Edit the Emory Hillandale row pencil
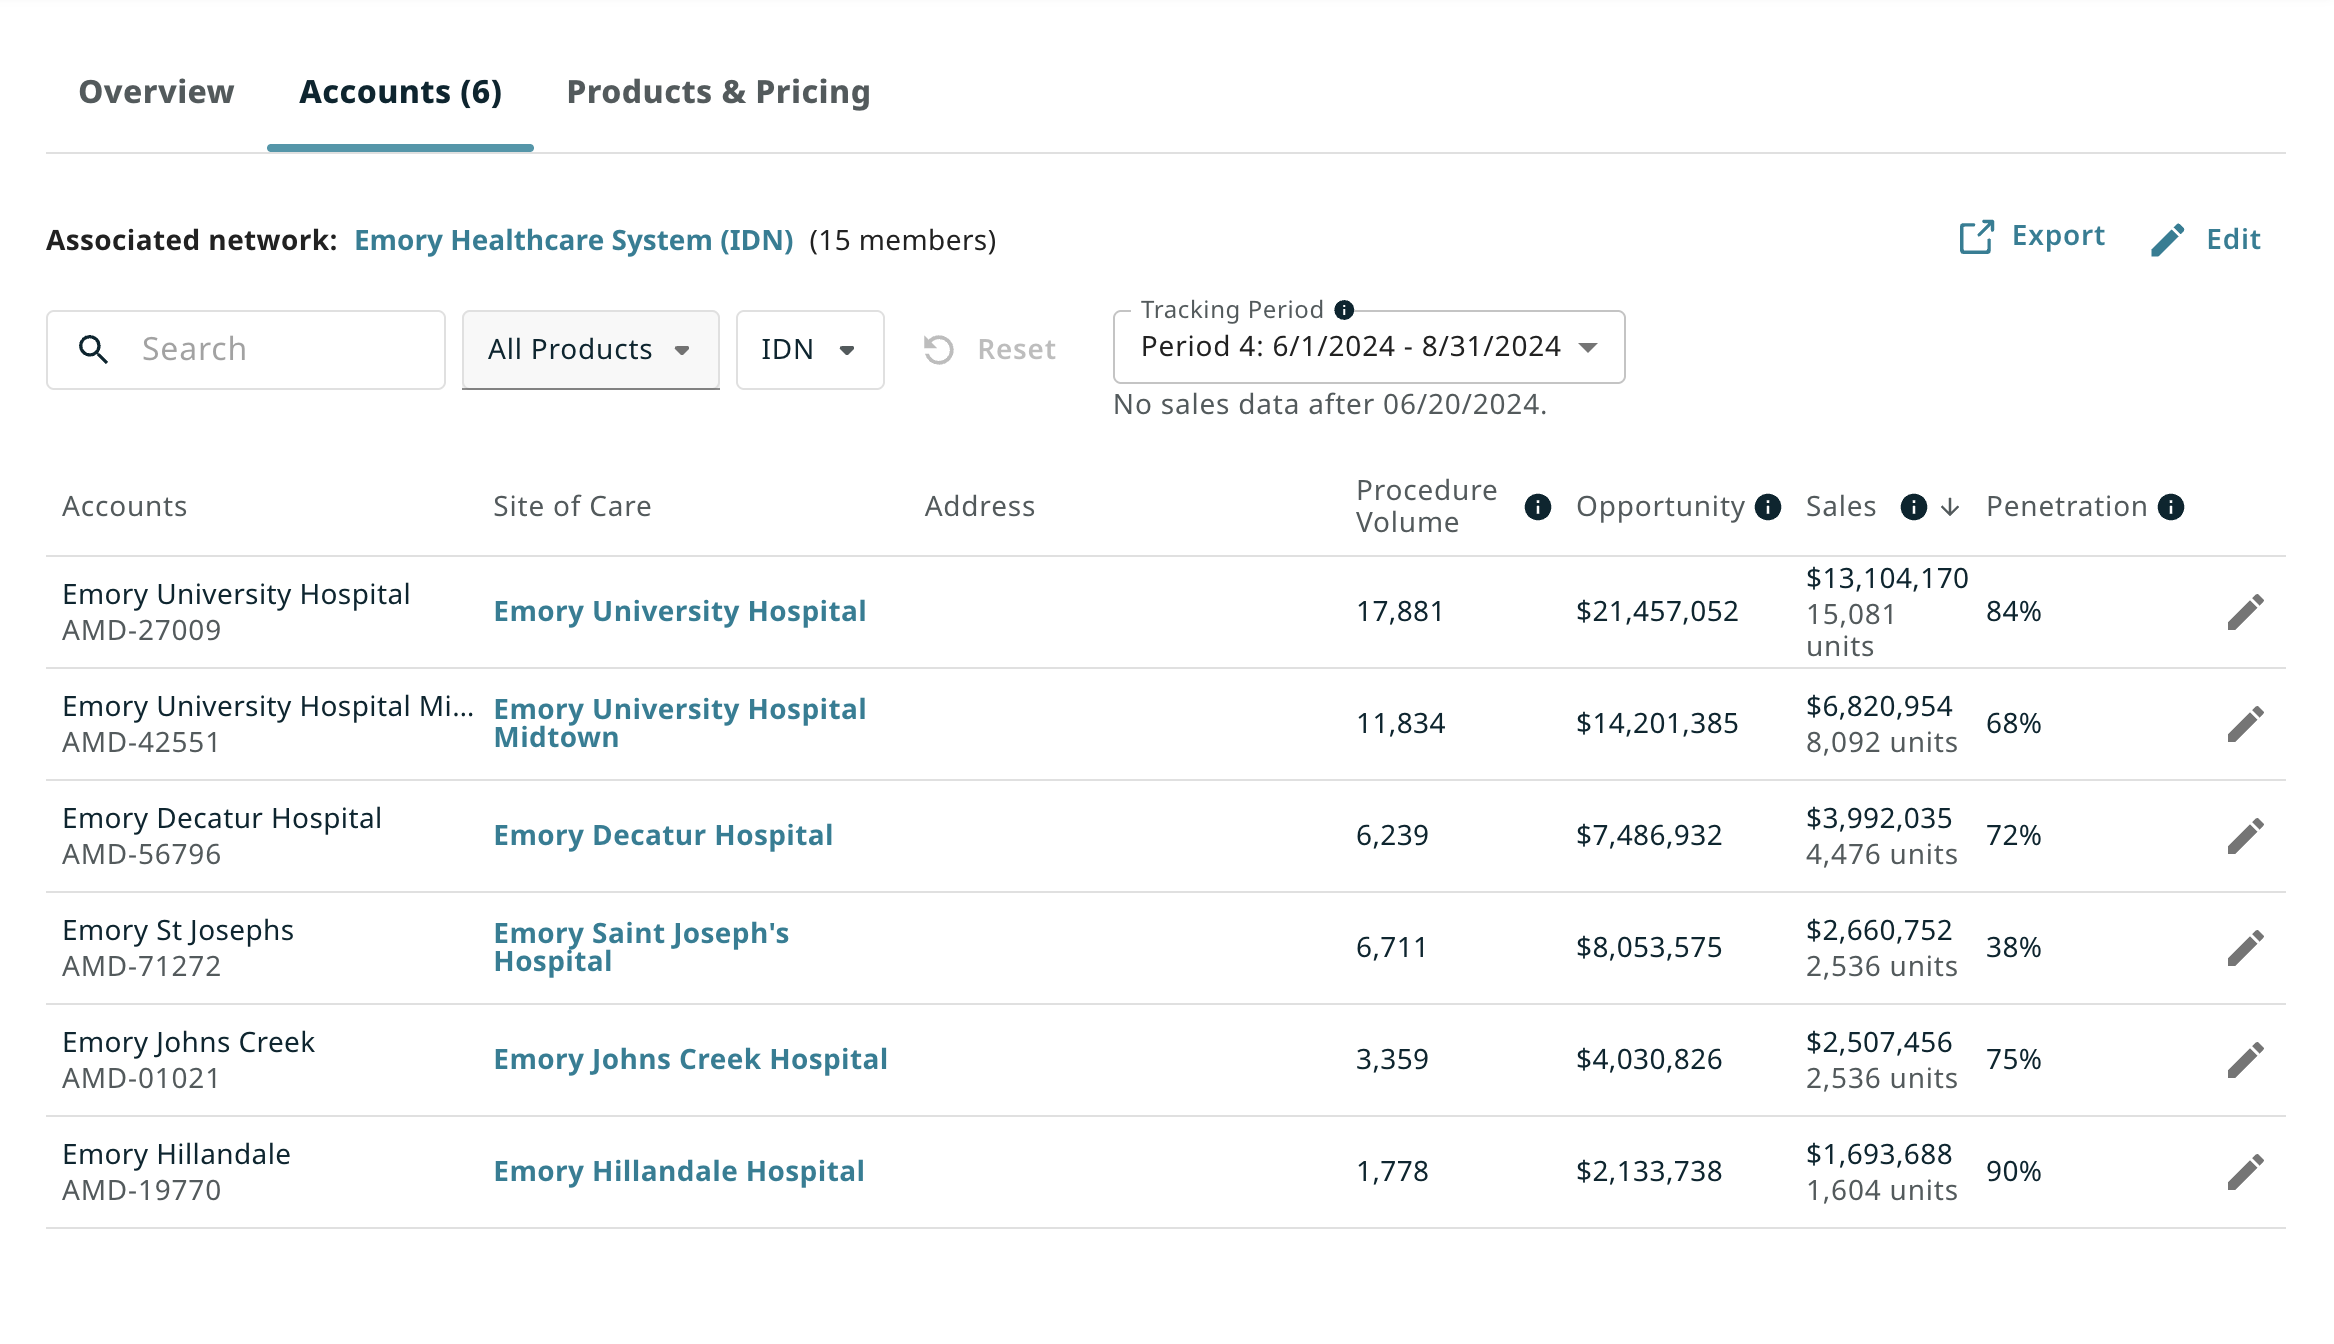The image size is (2334, 1344). click(2245, 1172)
